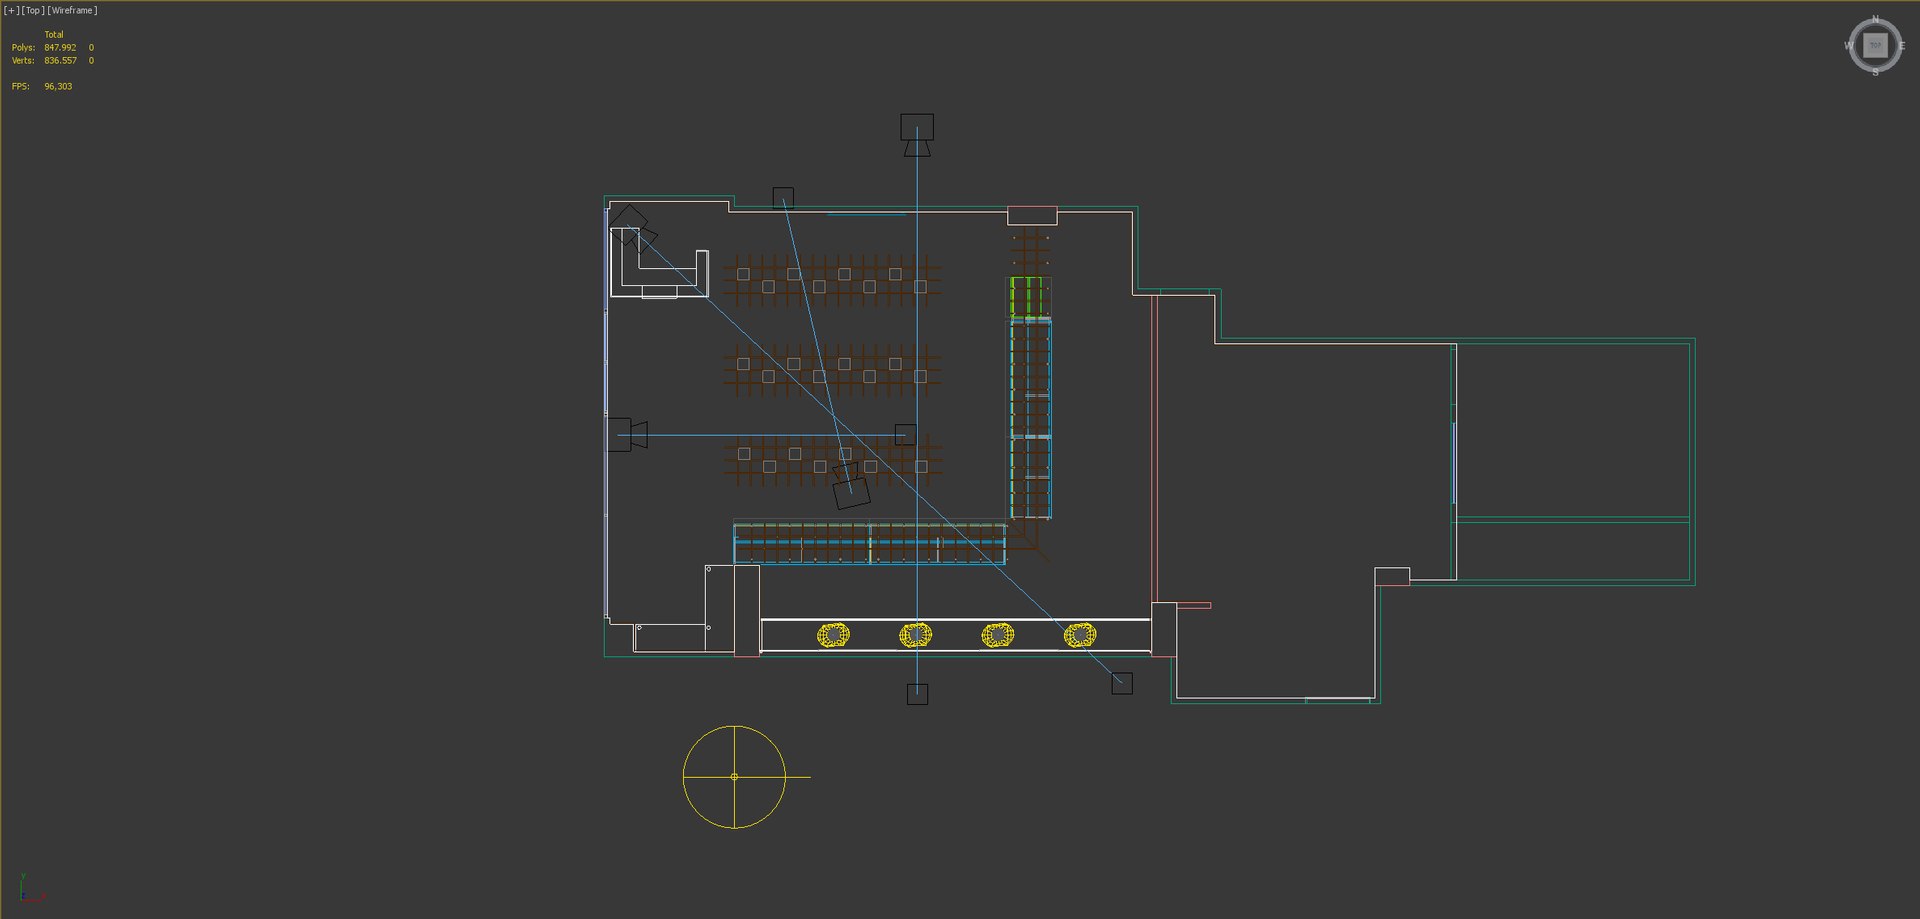Select the camera on the left wall
The image size is (1920, 919).
click(x=627, y=435)
